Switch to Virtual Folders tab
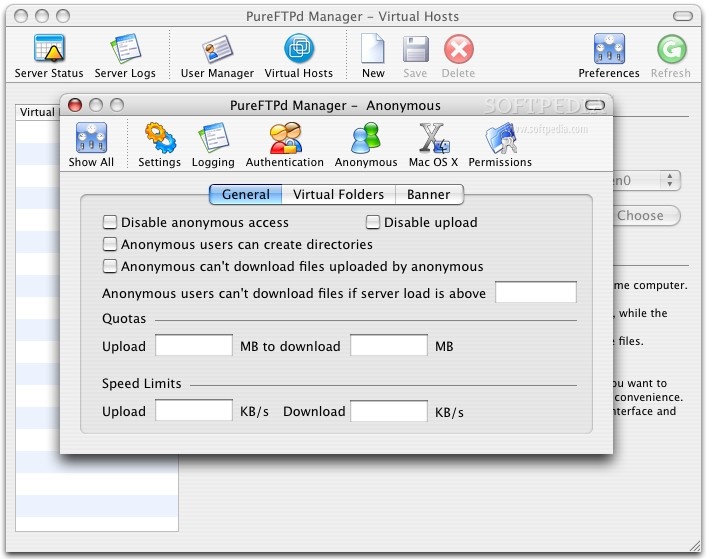Viewport: 707px width, 559px height. (x=338, y=194)
